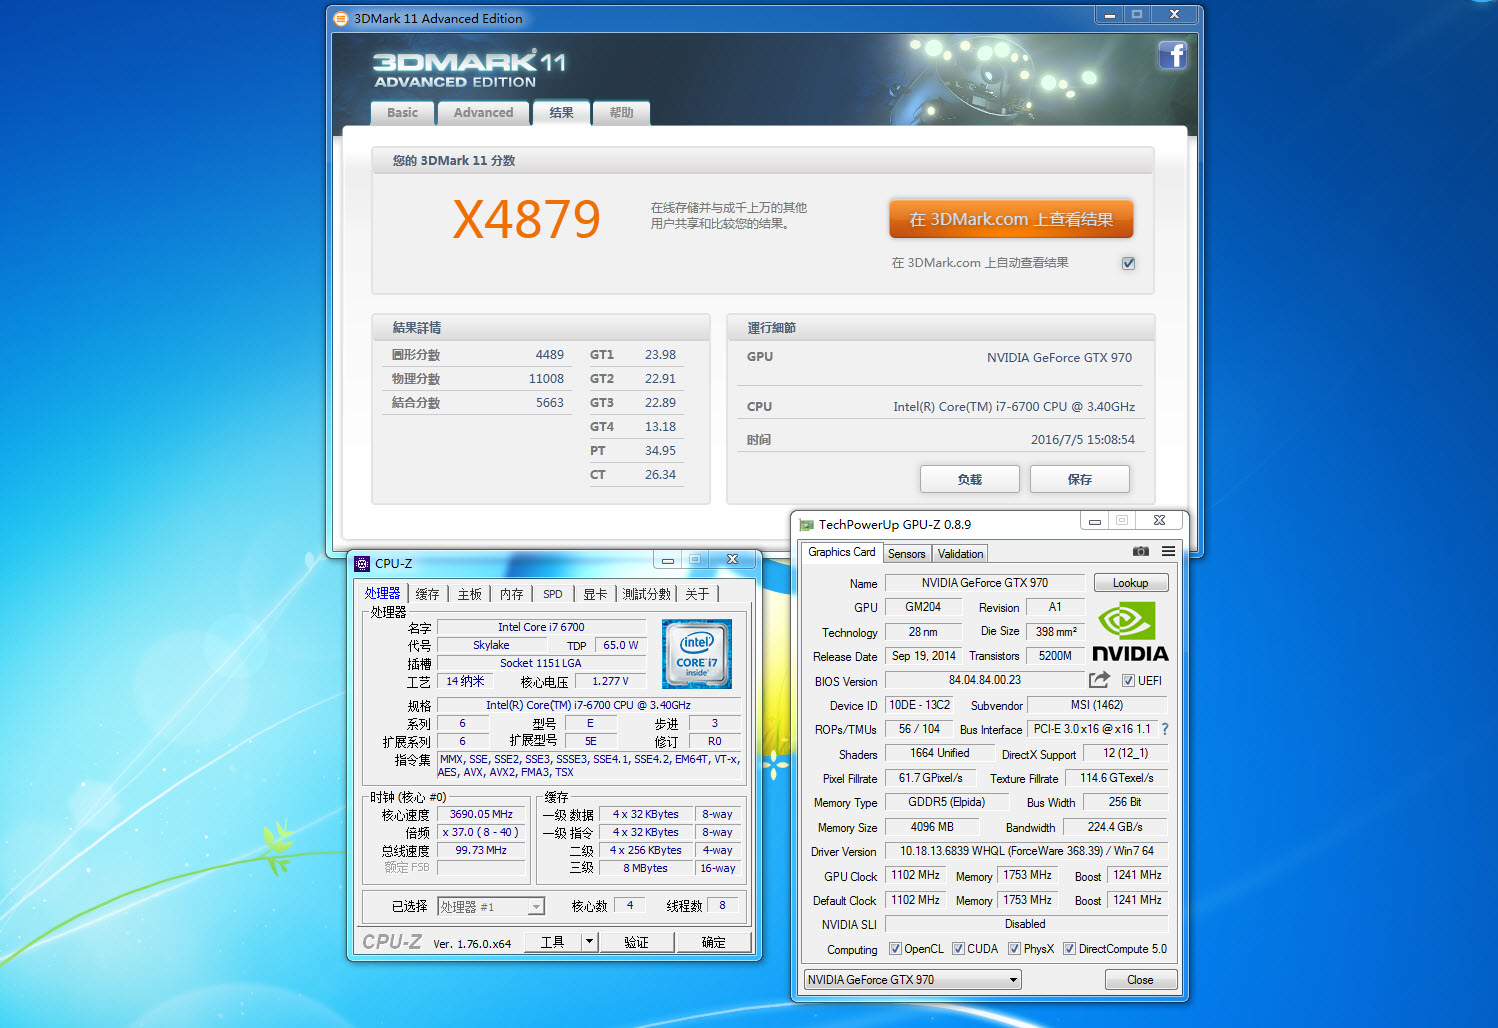Switch to the Advanced tab in 3DMark 11

coord(483,113)
